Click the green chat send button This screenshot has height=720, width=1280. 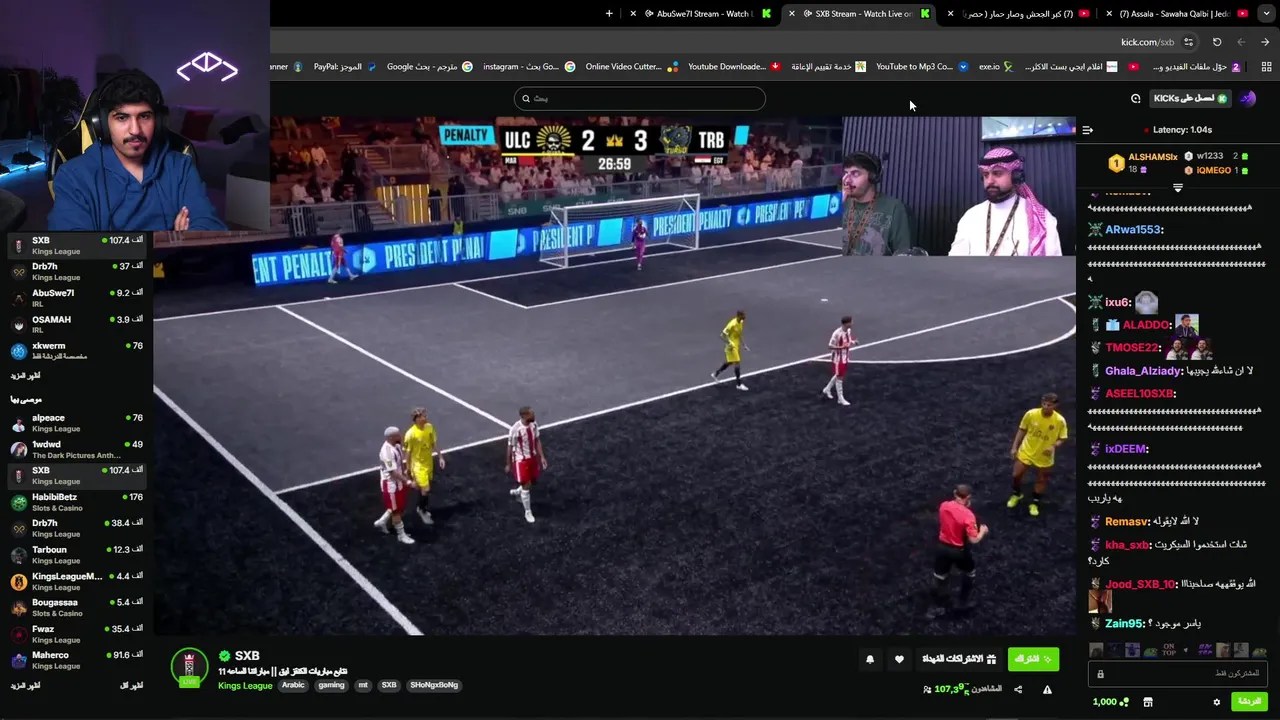pyautogui.click(x=1249, y=702)
